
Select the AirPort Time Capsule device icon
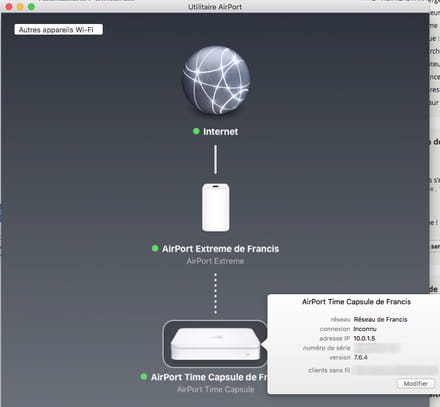click(215, 344)
